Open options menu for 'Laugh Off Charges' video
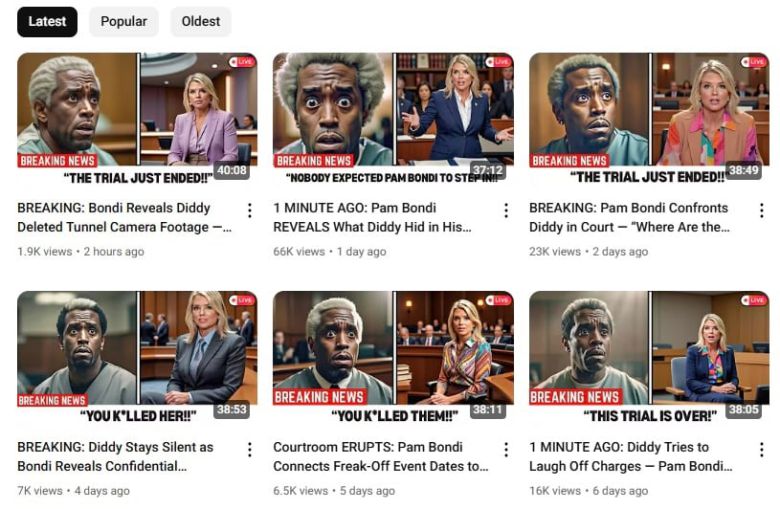 [x=761, y=450]
